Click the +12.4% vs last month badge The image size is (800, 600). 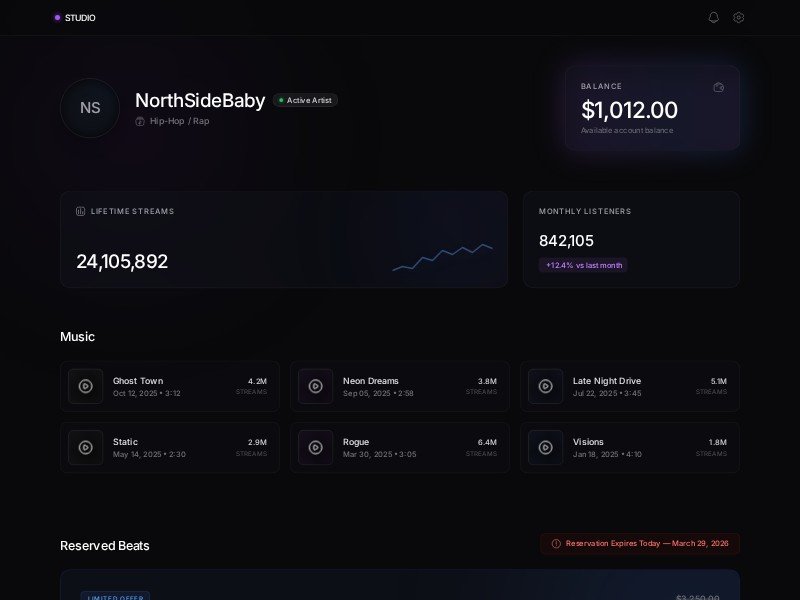[x=583, y=265]
